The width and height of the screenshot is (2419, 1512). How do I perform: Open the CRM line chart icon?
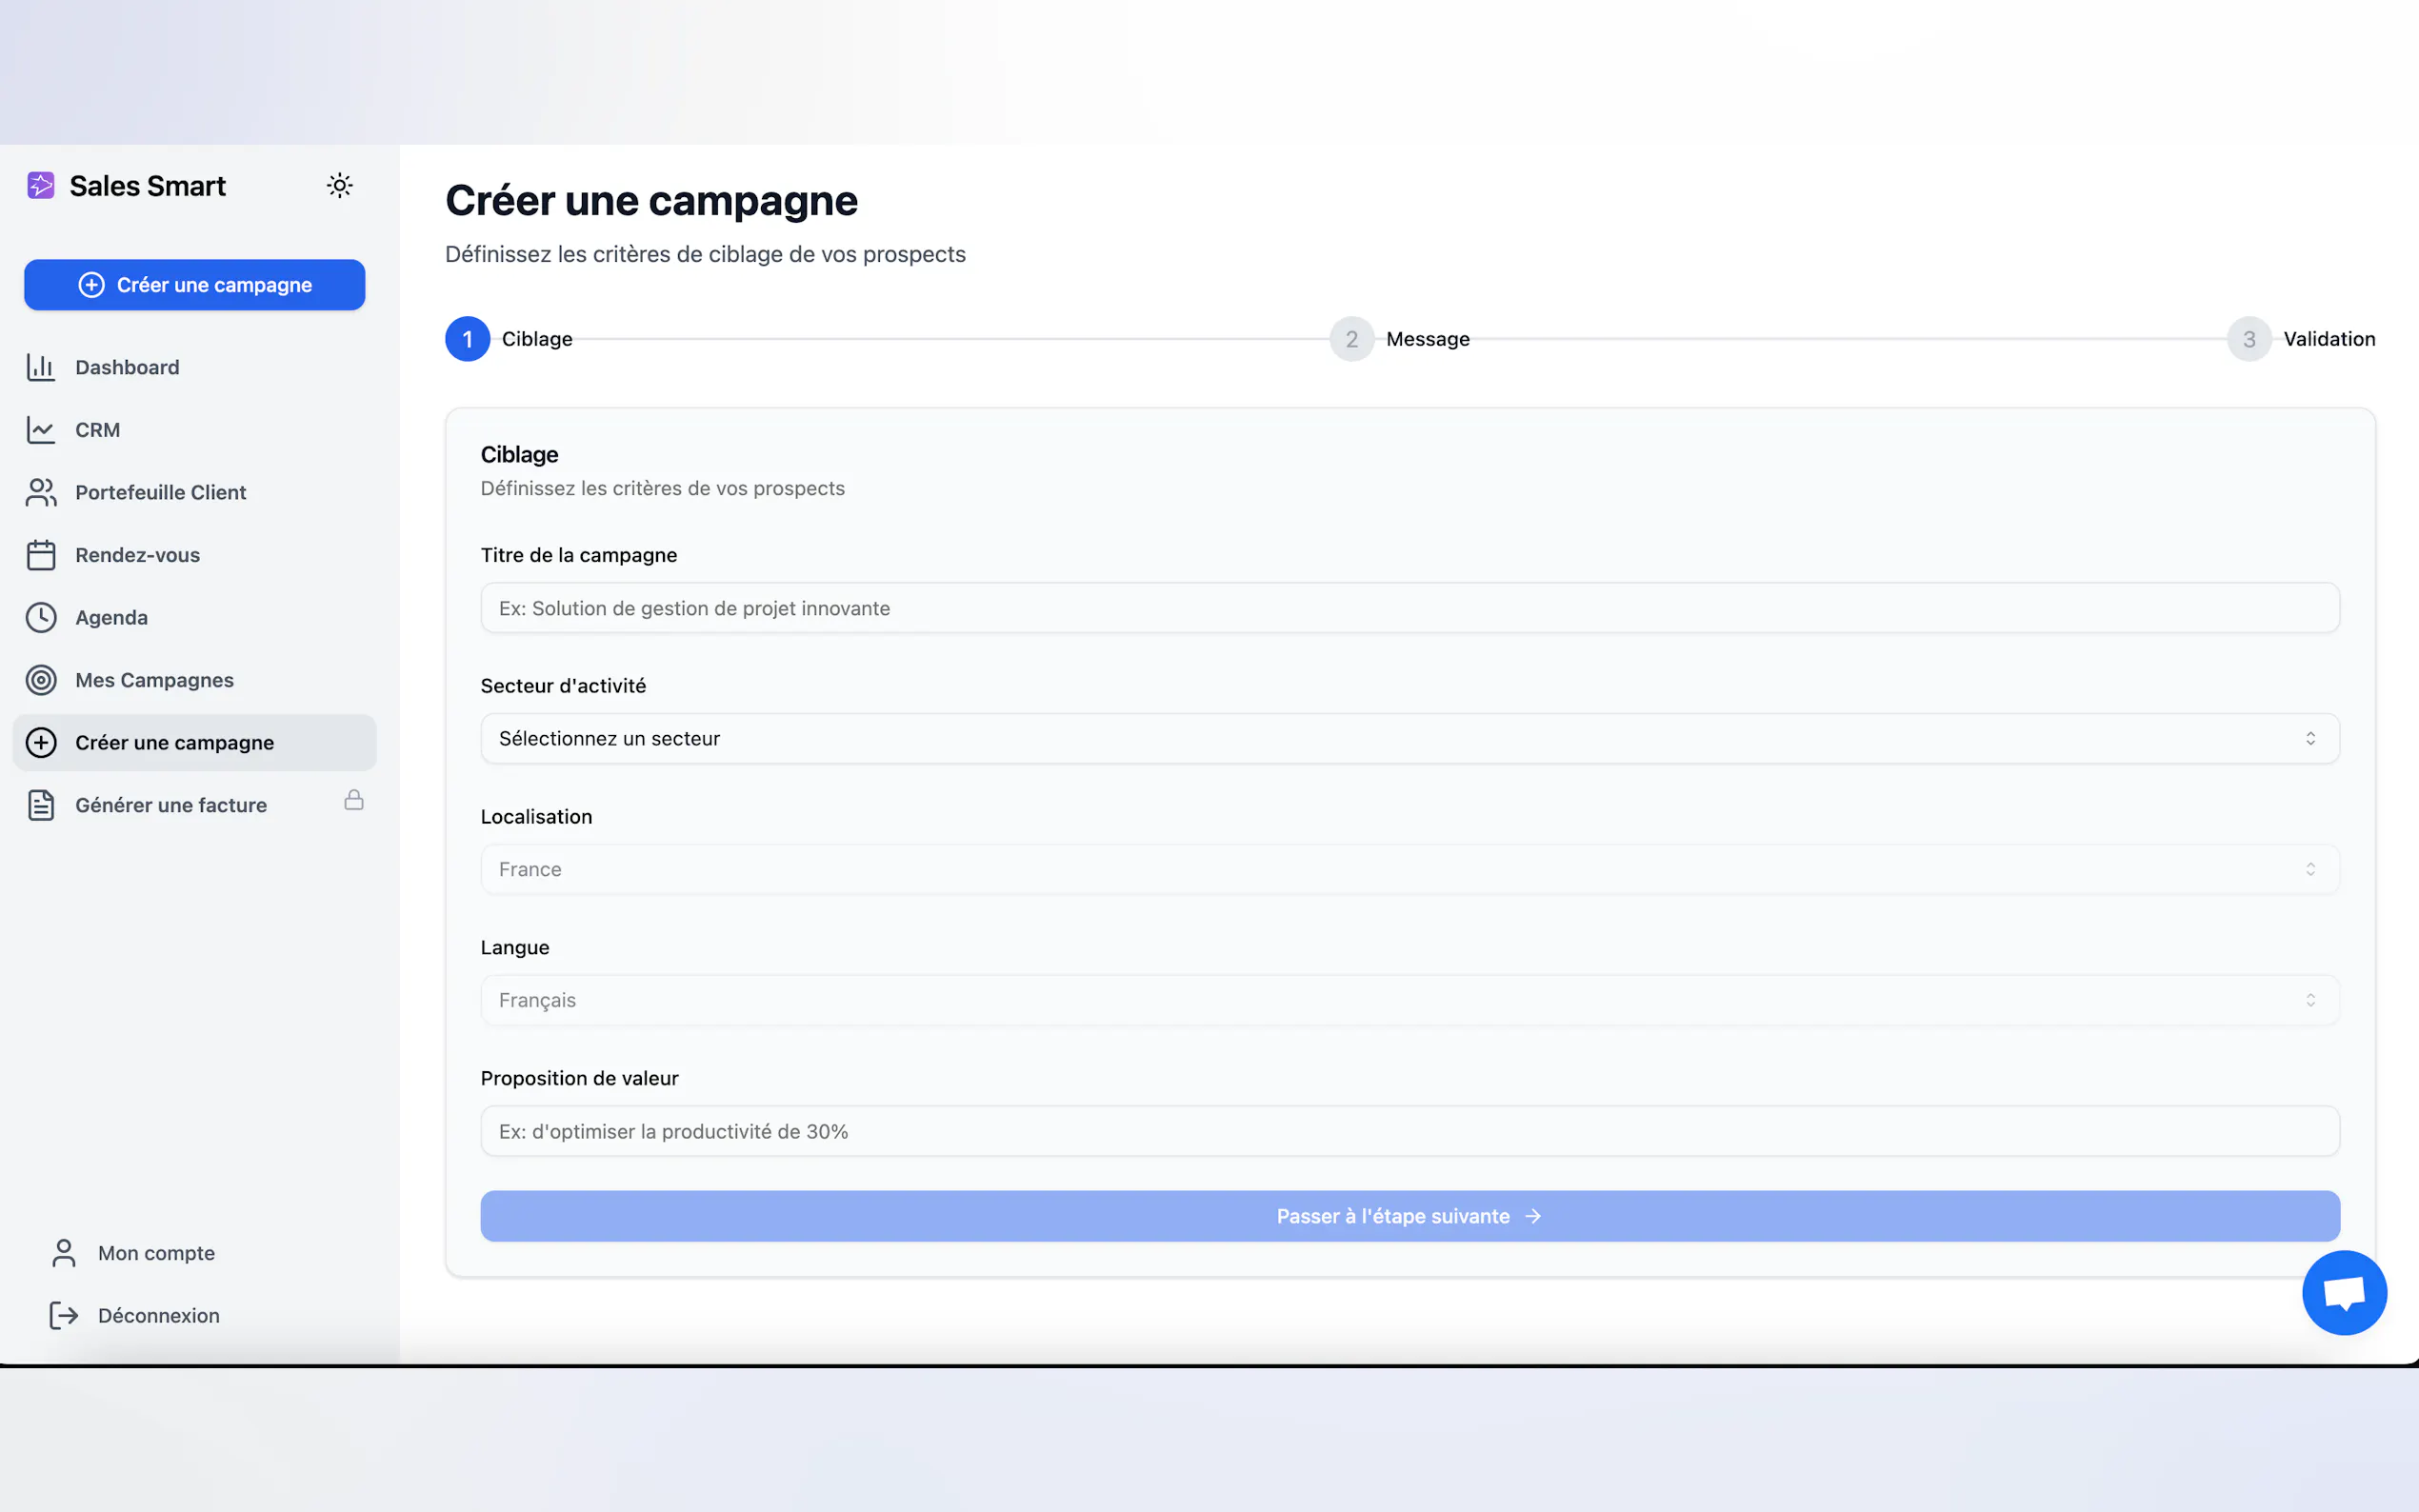tap(41, 430)
